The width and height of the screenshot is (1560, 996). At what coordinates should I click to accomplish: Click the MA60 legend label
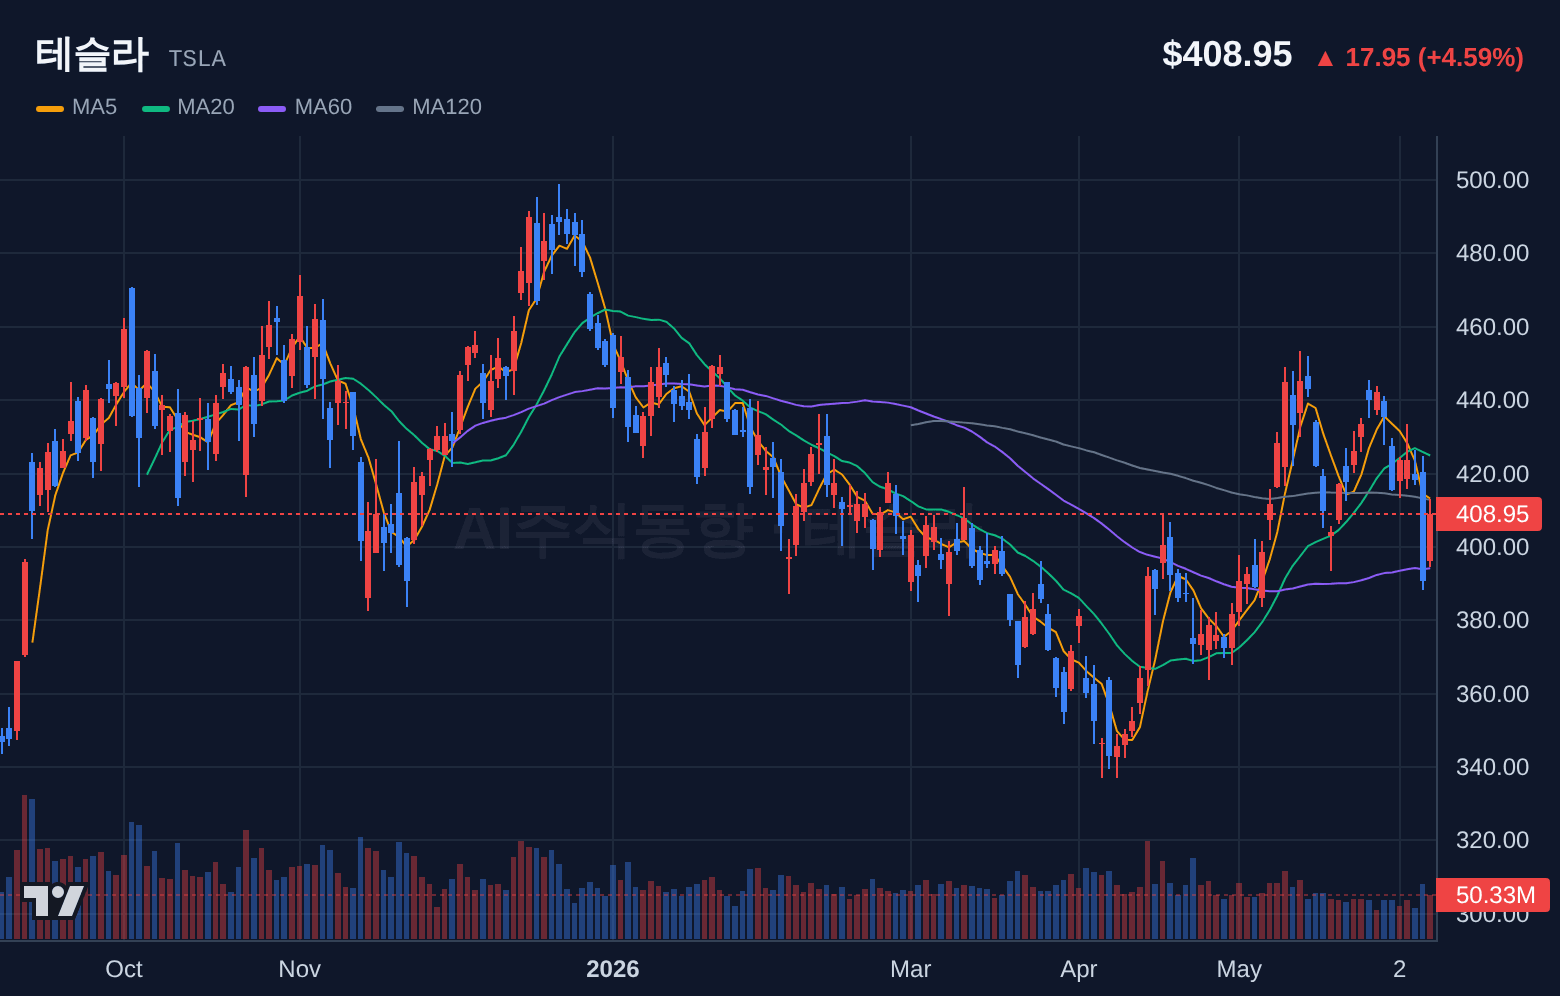coord(323,107)
